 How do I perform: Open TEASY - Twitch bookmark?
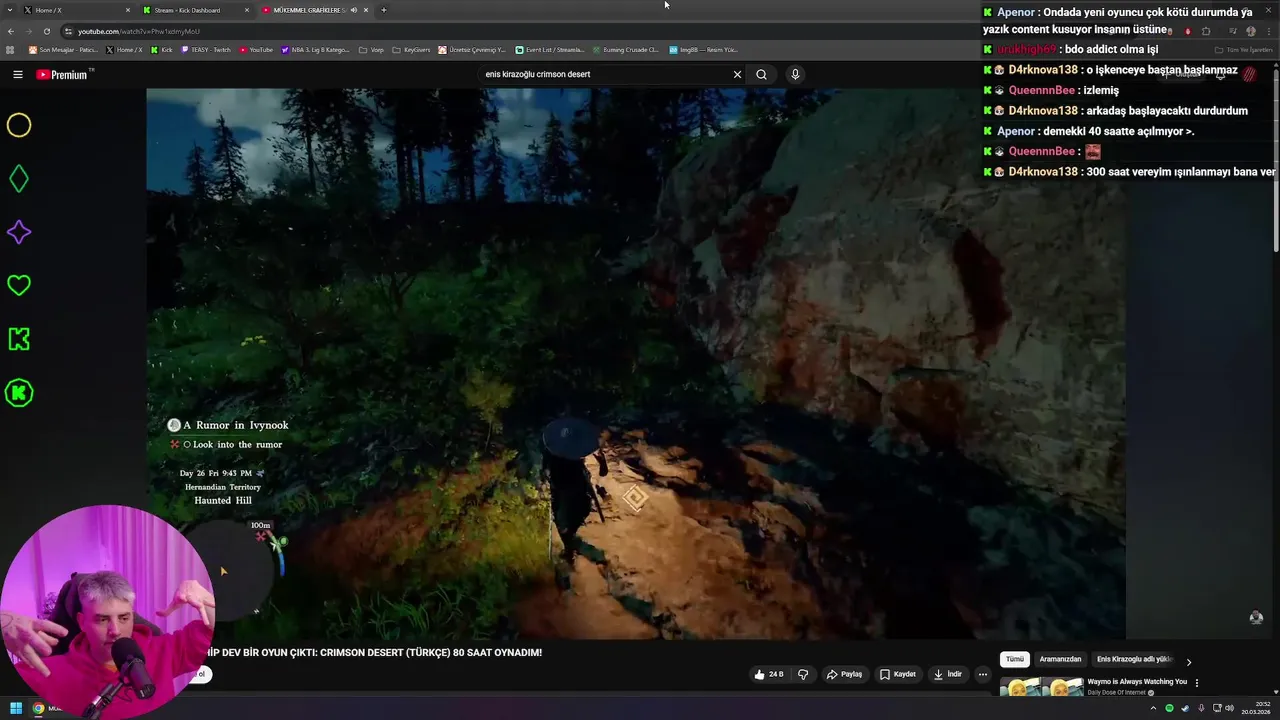pos(205,49)
